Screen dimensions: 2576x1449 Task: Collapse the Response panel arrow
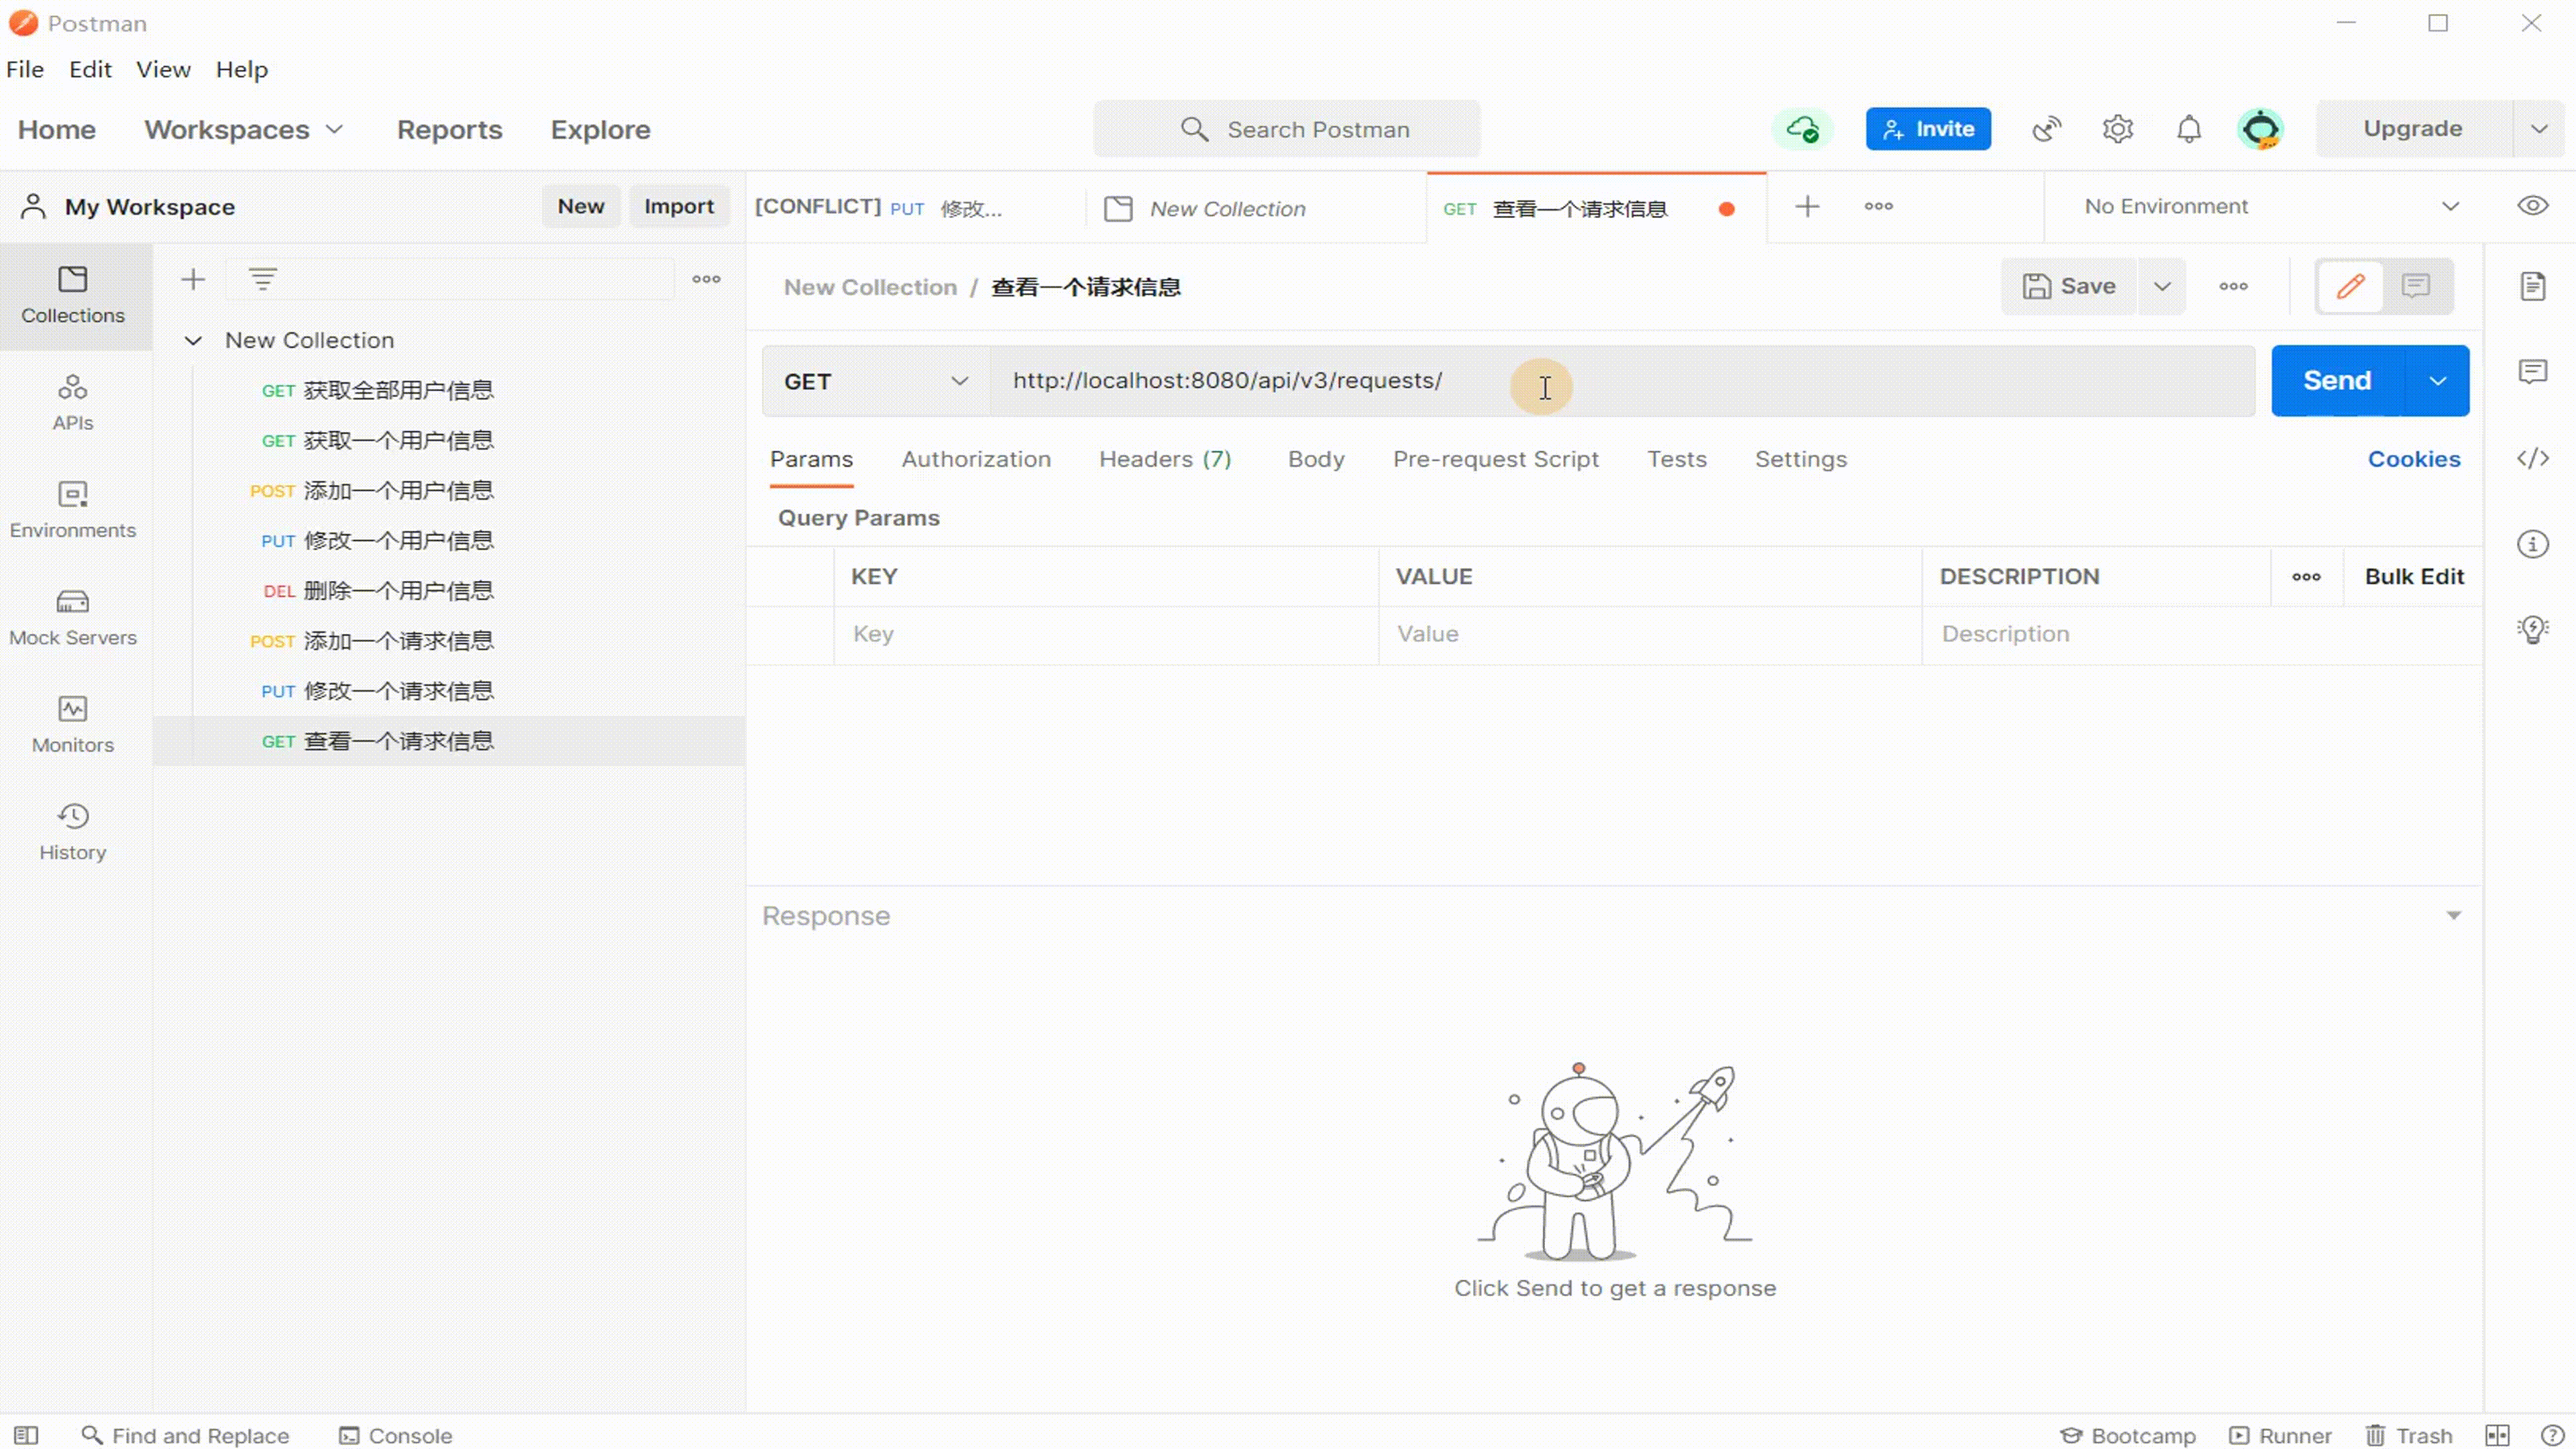point(2453,916)
